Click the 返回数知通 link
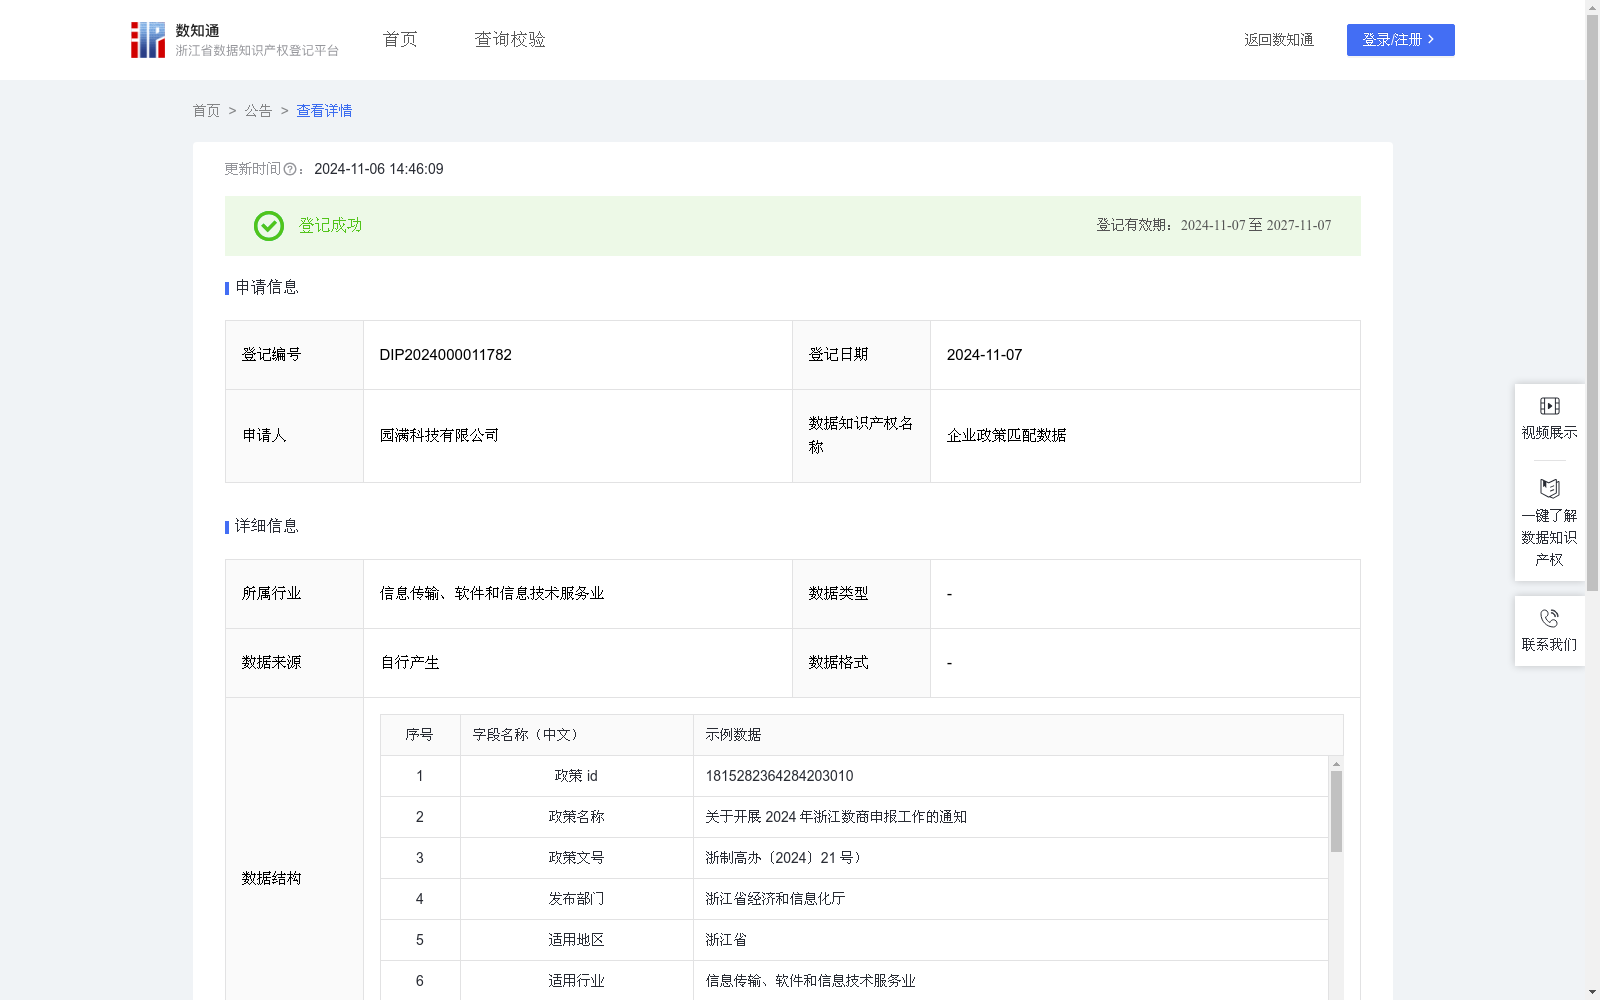The width and height of the screenshot is (1600, 1000). [1279, 40]
